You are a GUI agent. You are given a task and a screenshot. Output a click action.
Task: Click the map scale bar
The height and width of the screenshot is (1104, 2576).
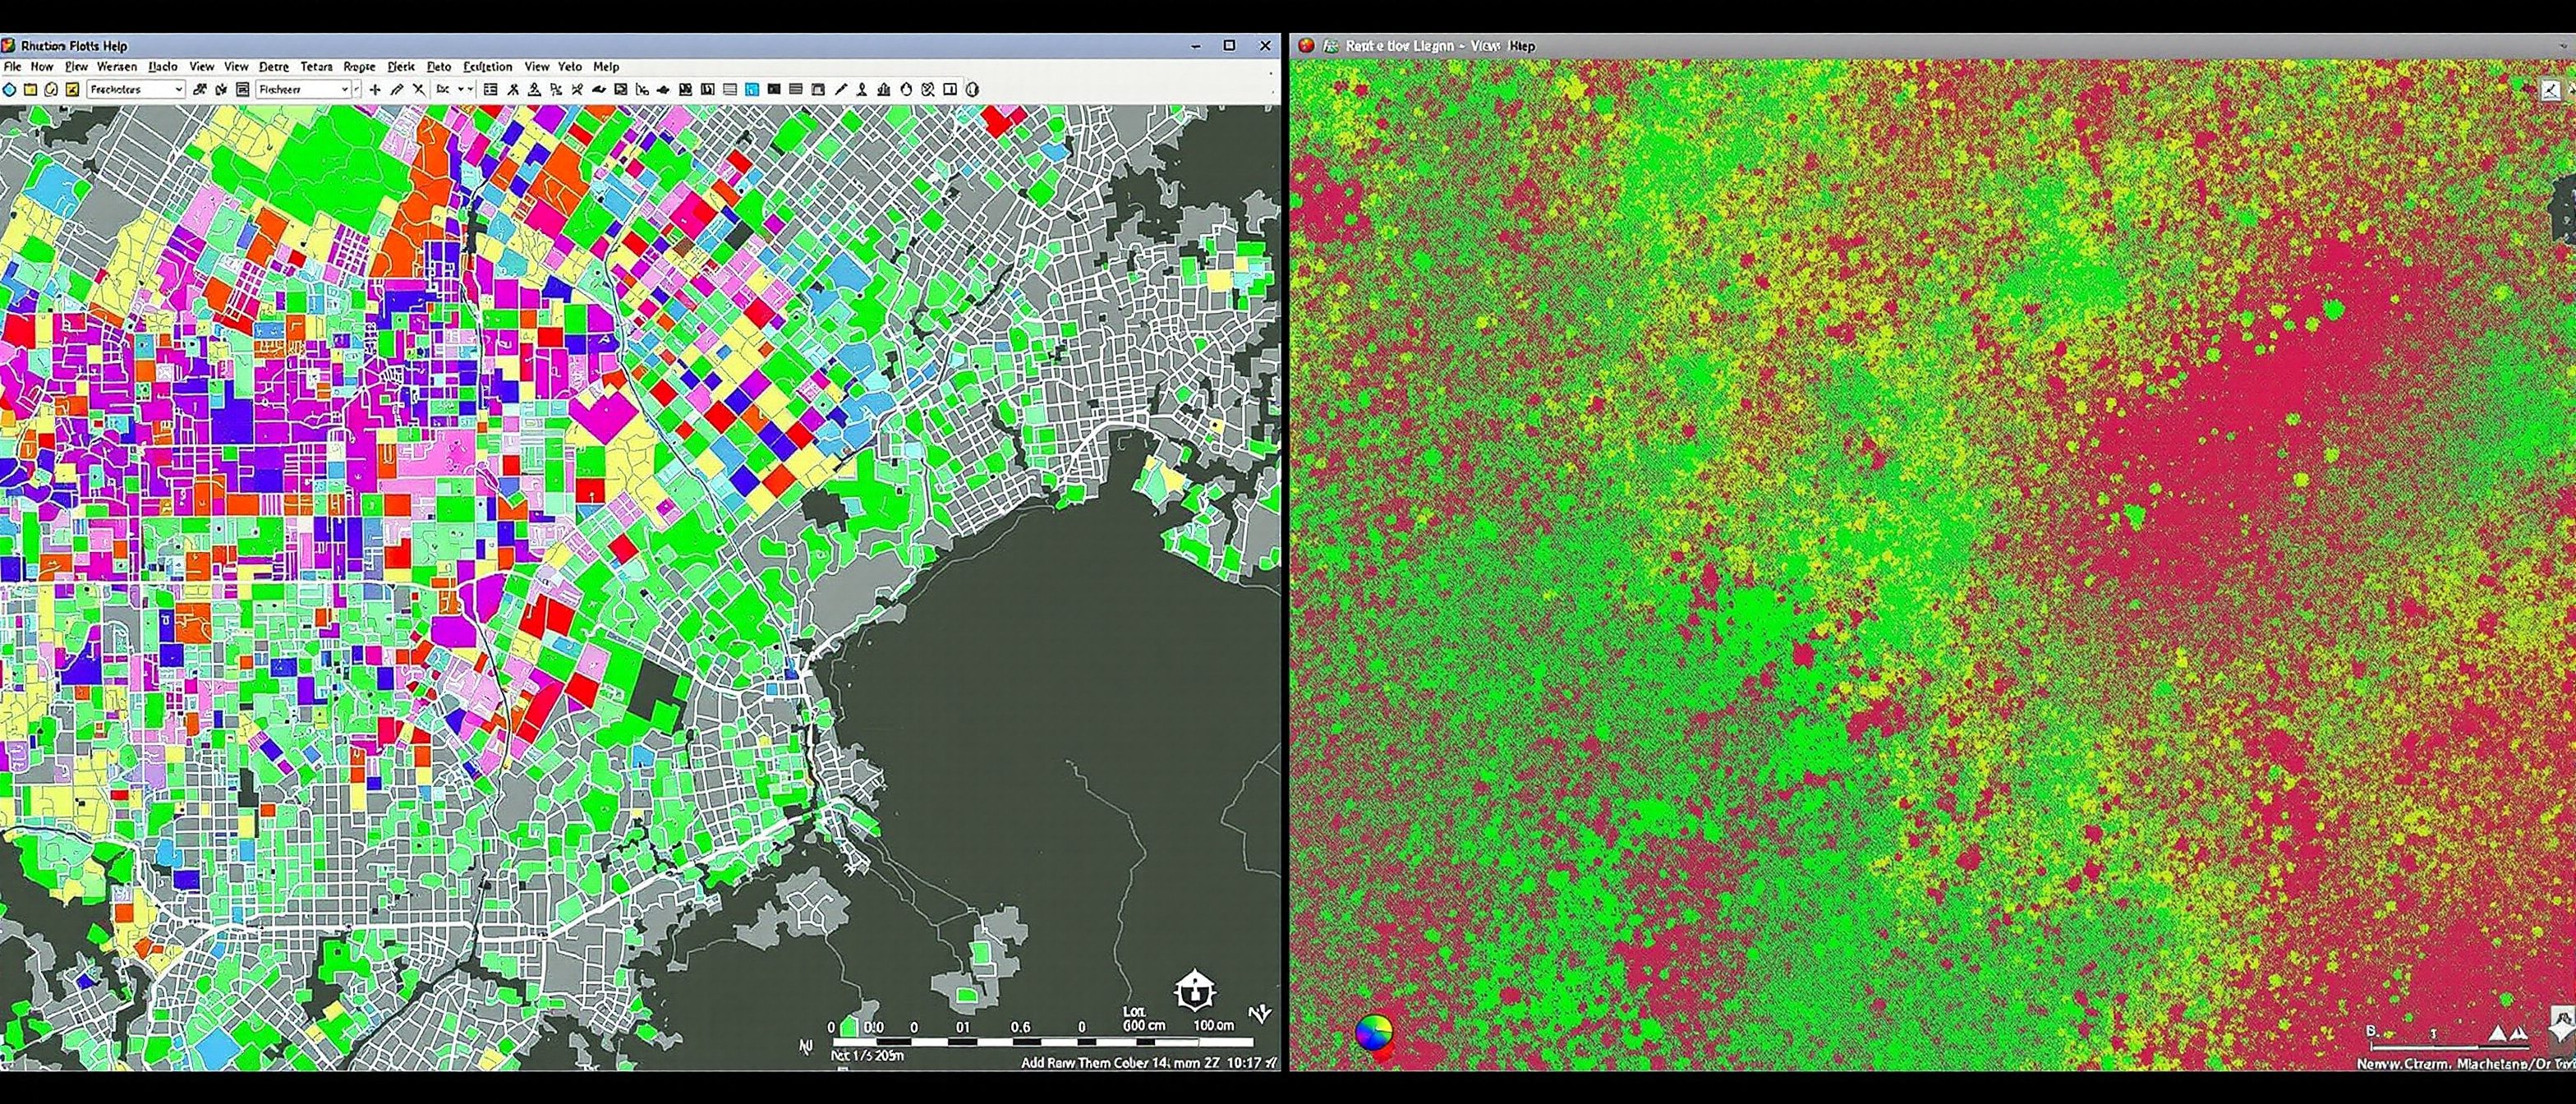coord(1043,1043)
